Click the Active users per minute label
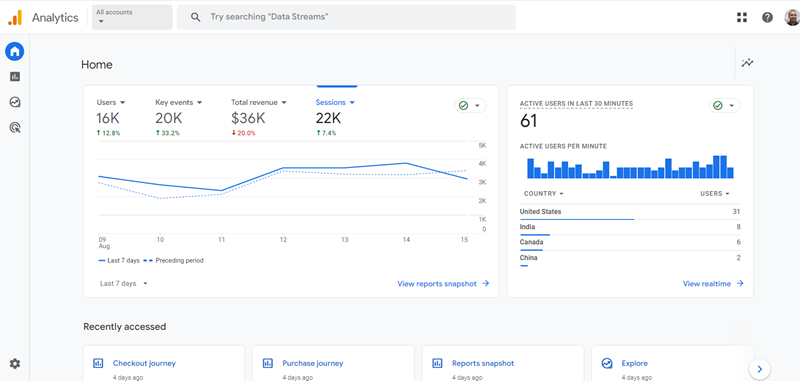800x381 pixels. point(563,146)
